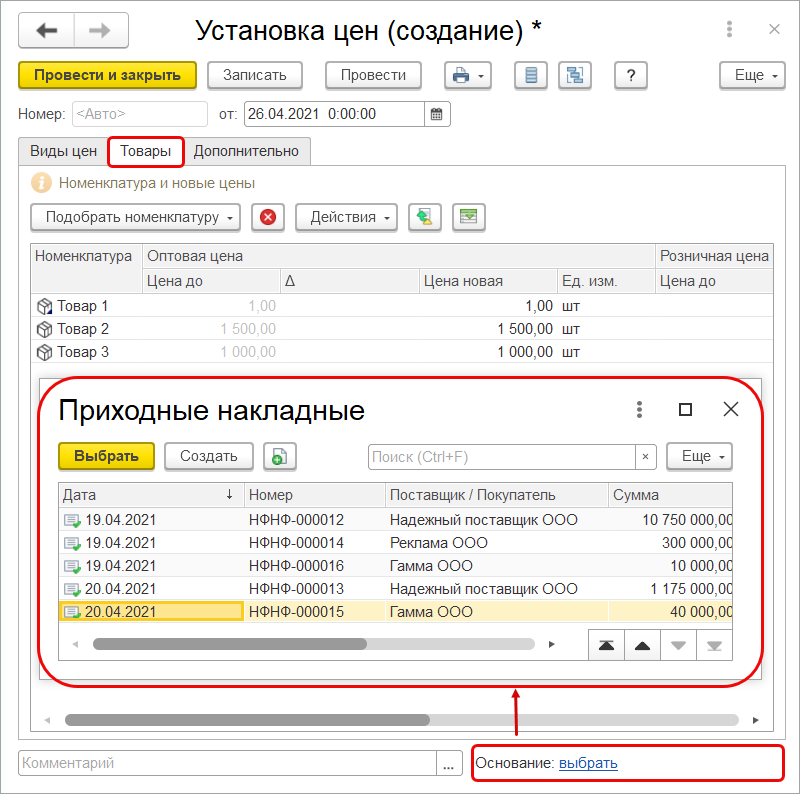Click the invoice list horizontal scrollbar thumb
This screenshot has height=794, width=800.
(x=230, y=644)
